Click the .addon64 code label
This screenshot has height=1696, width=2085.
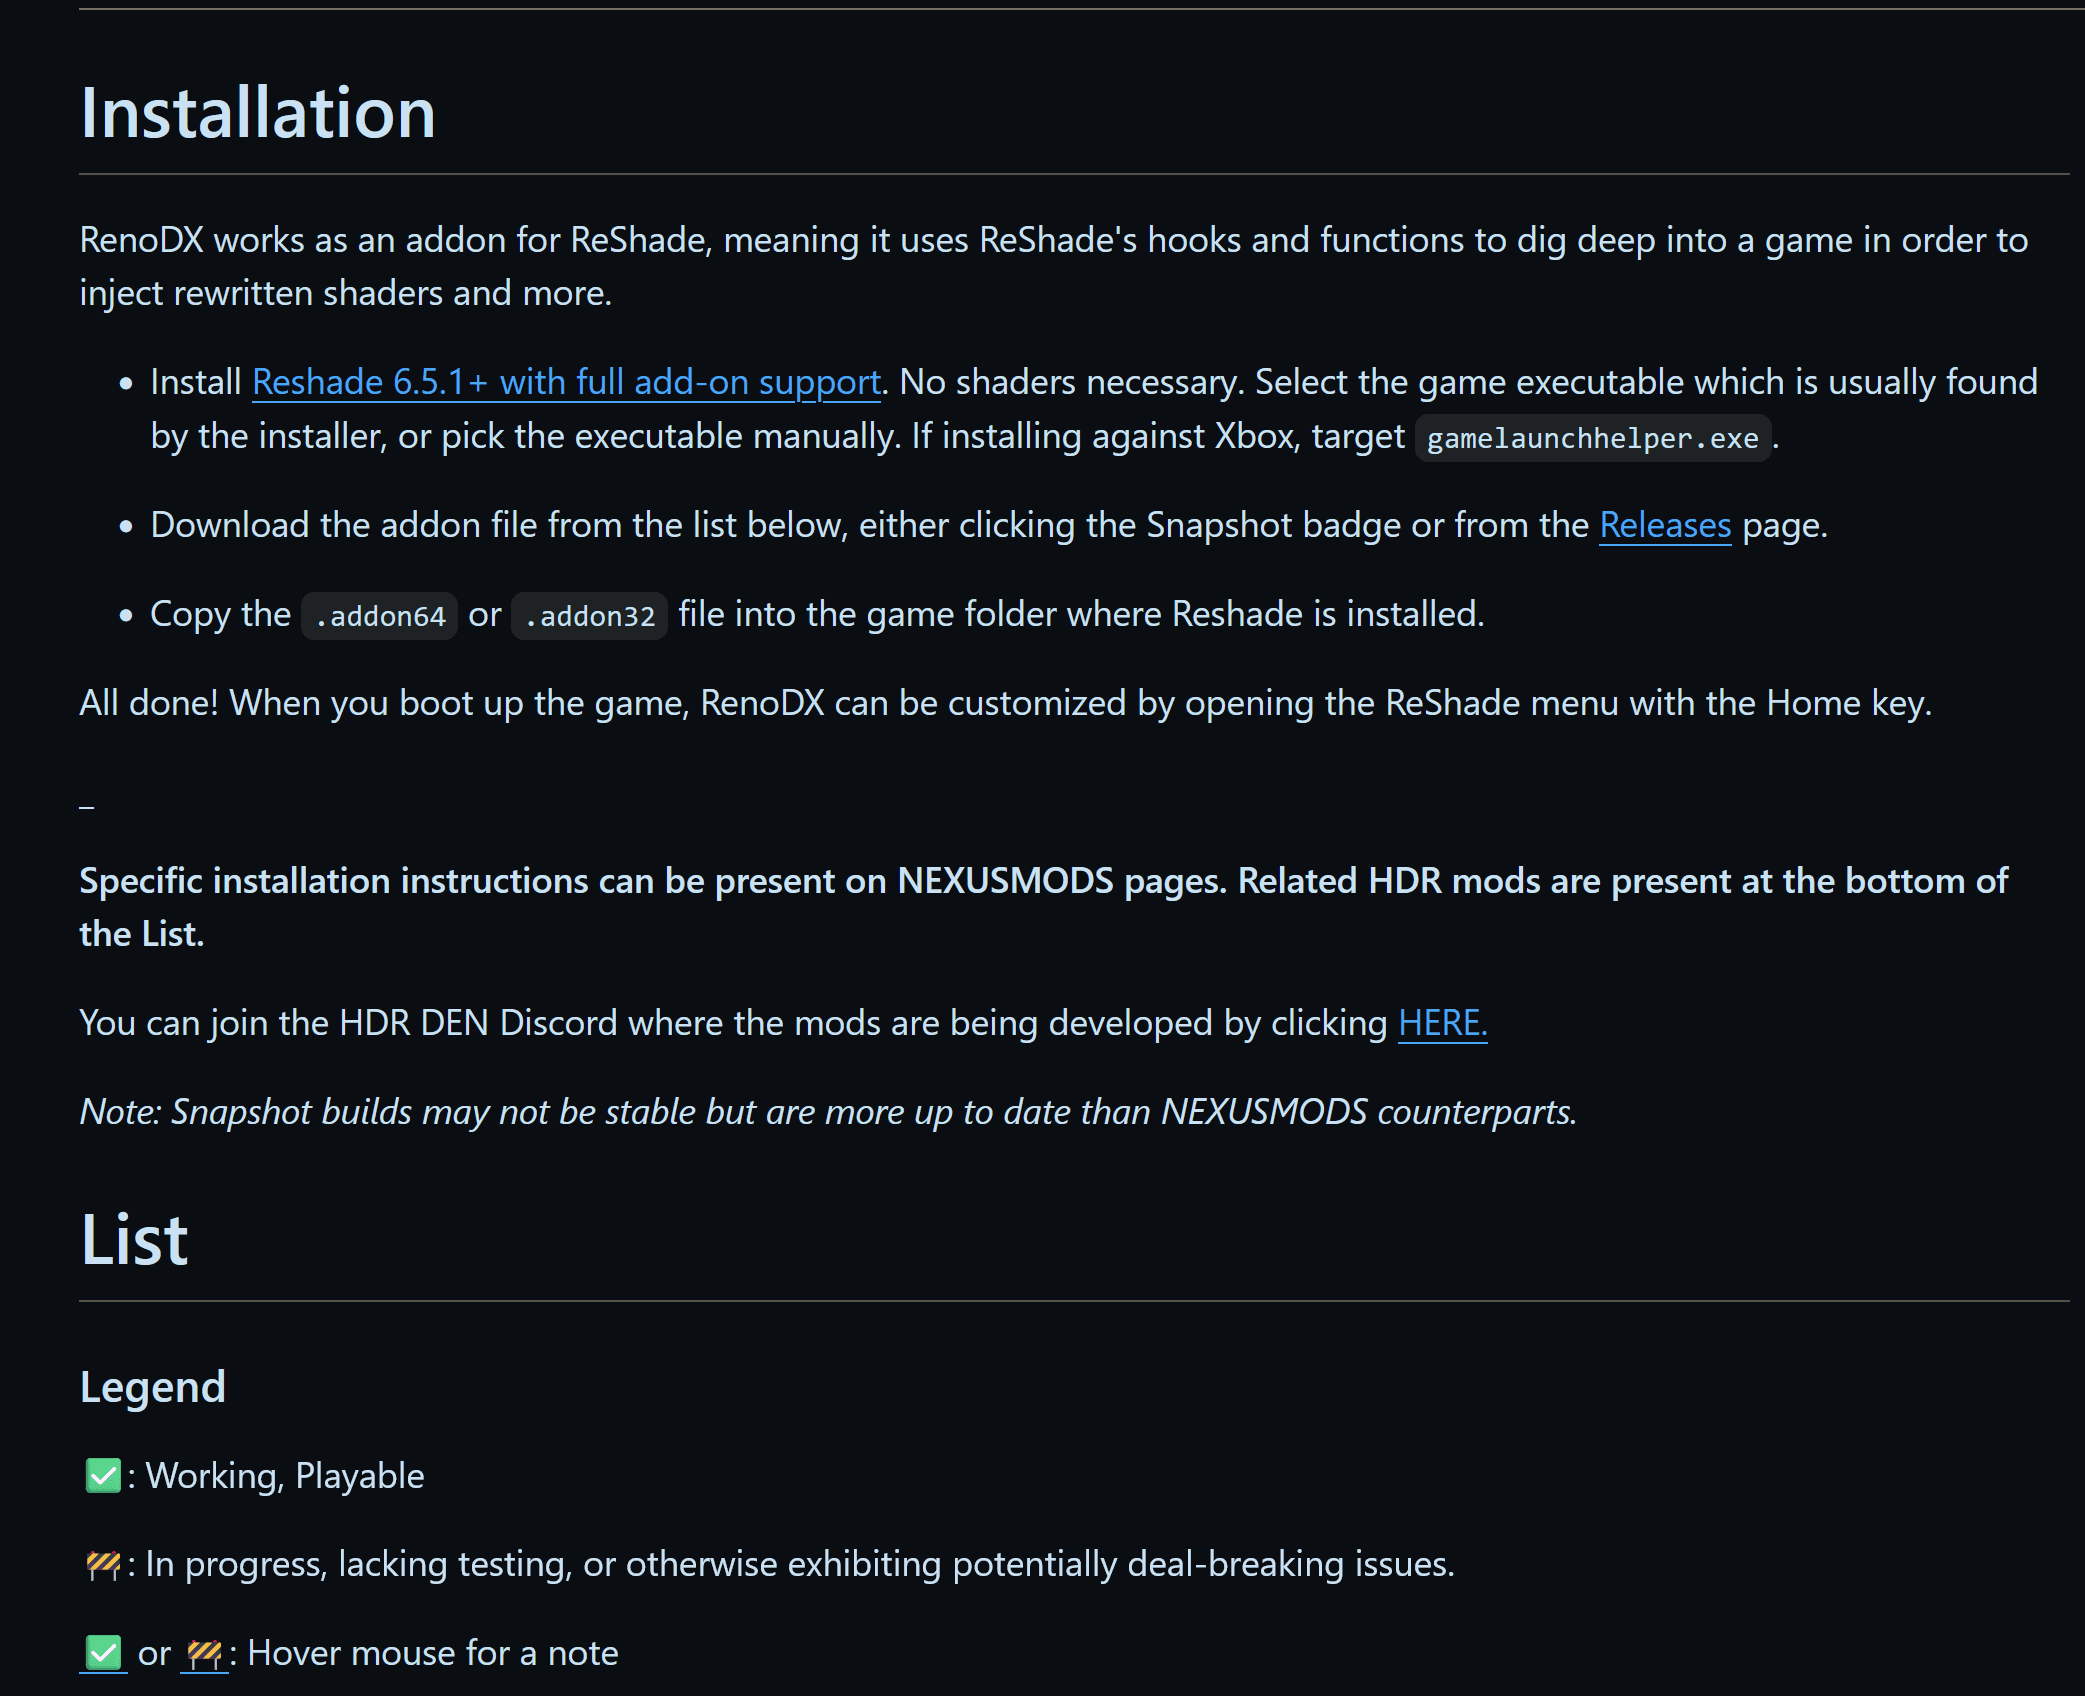[379, 616]
